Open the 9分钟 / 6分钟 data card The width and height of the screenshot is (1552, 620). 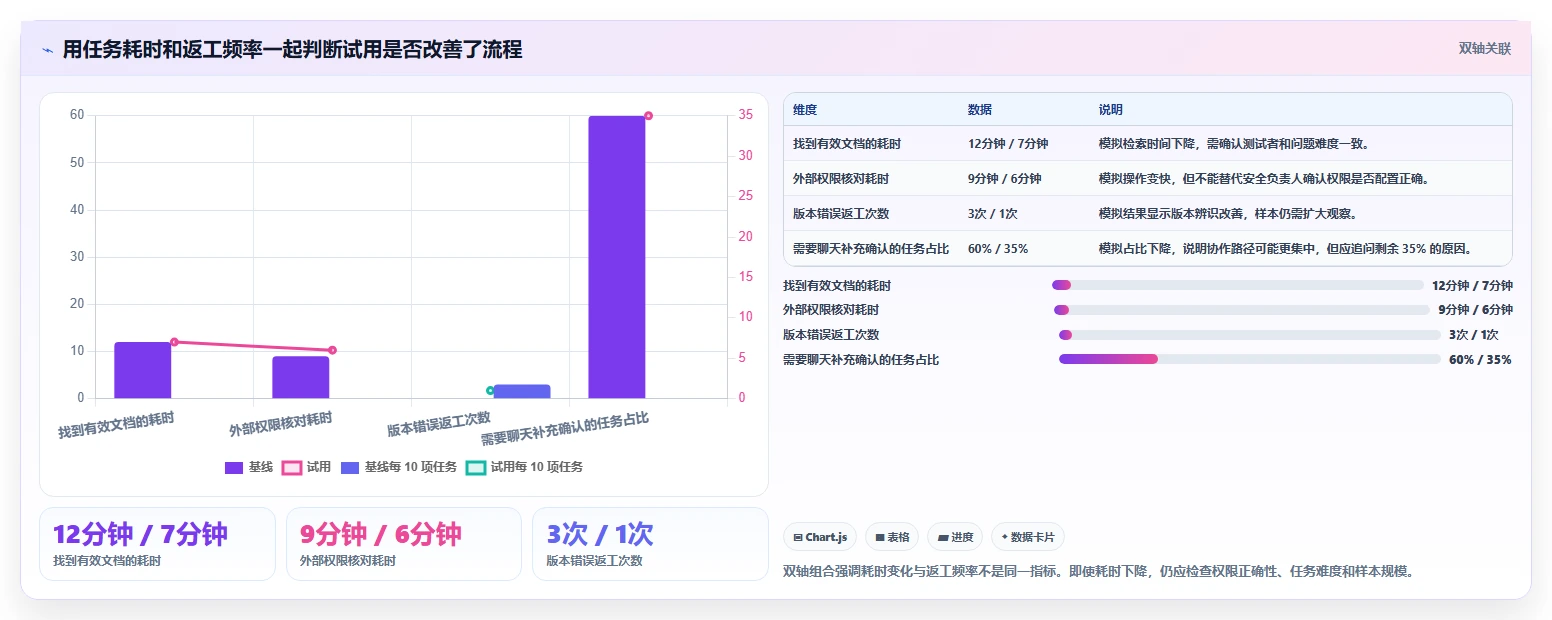404,544
